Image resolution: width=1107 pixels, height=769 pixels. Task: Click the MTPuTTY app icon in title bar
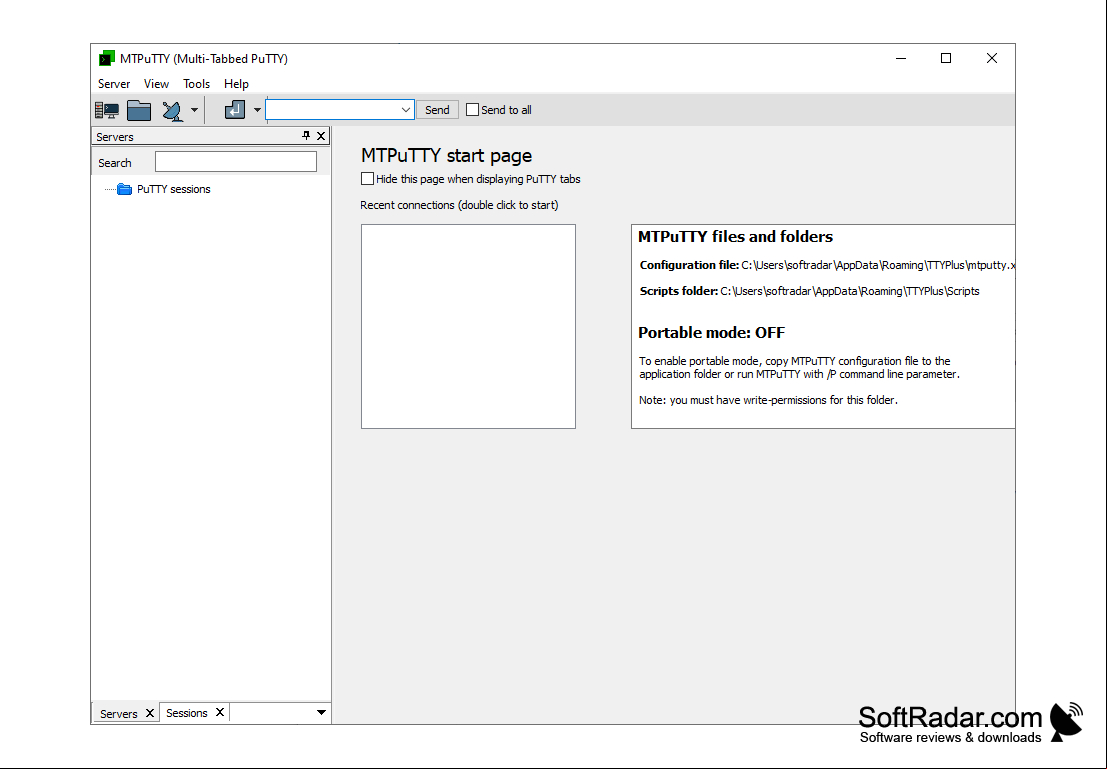click(x=107, y=58)
